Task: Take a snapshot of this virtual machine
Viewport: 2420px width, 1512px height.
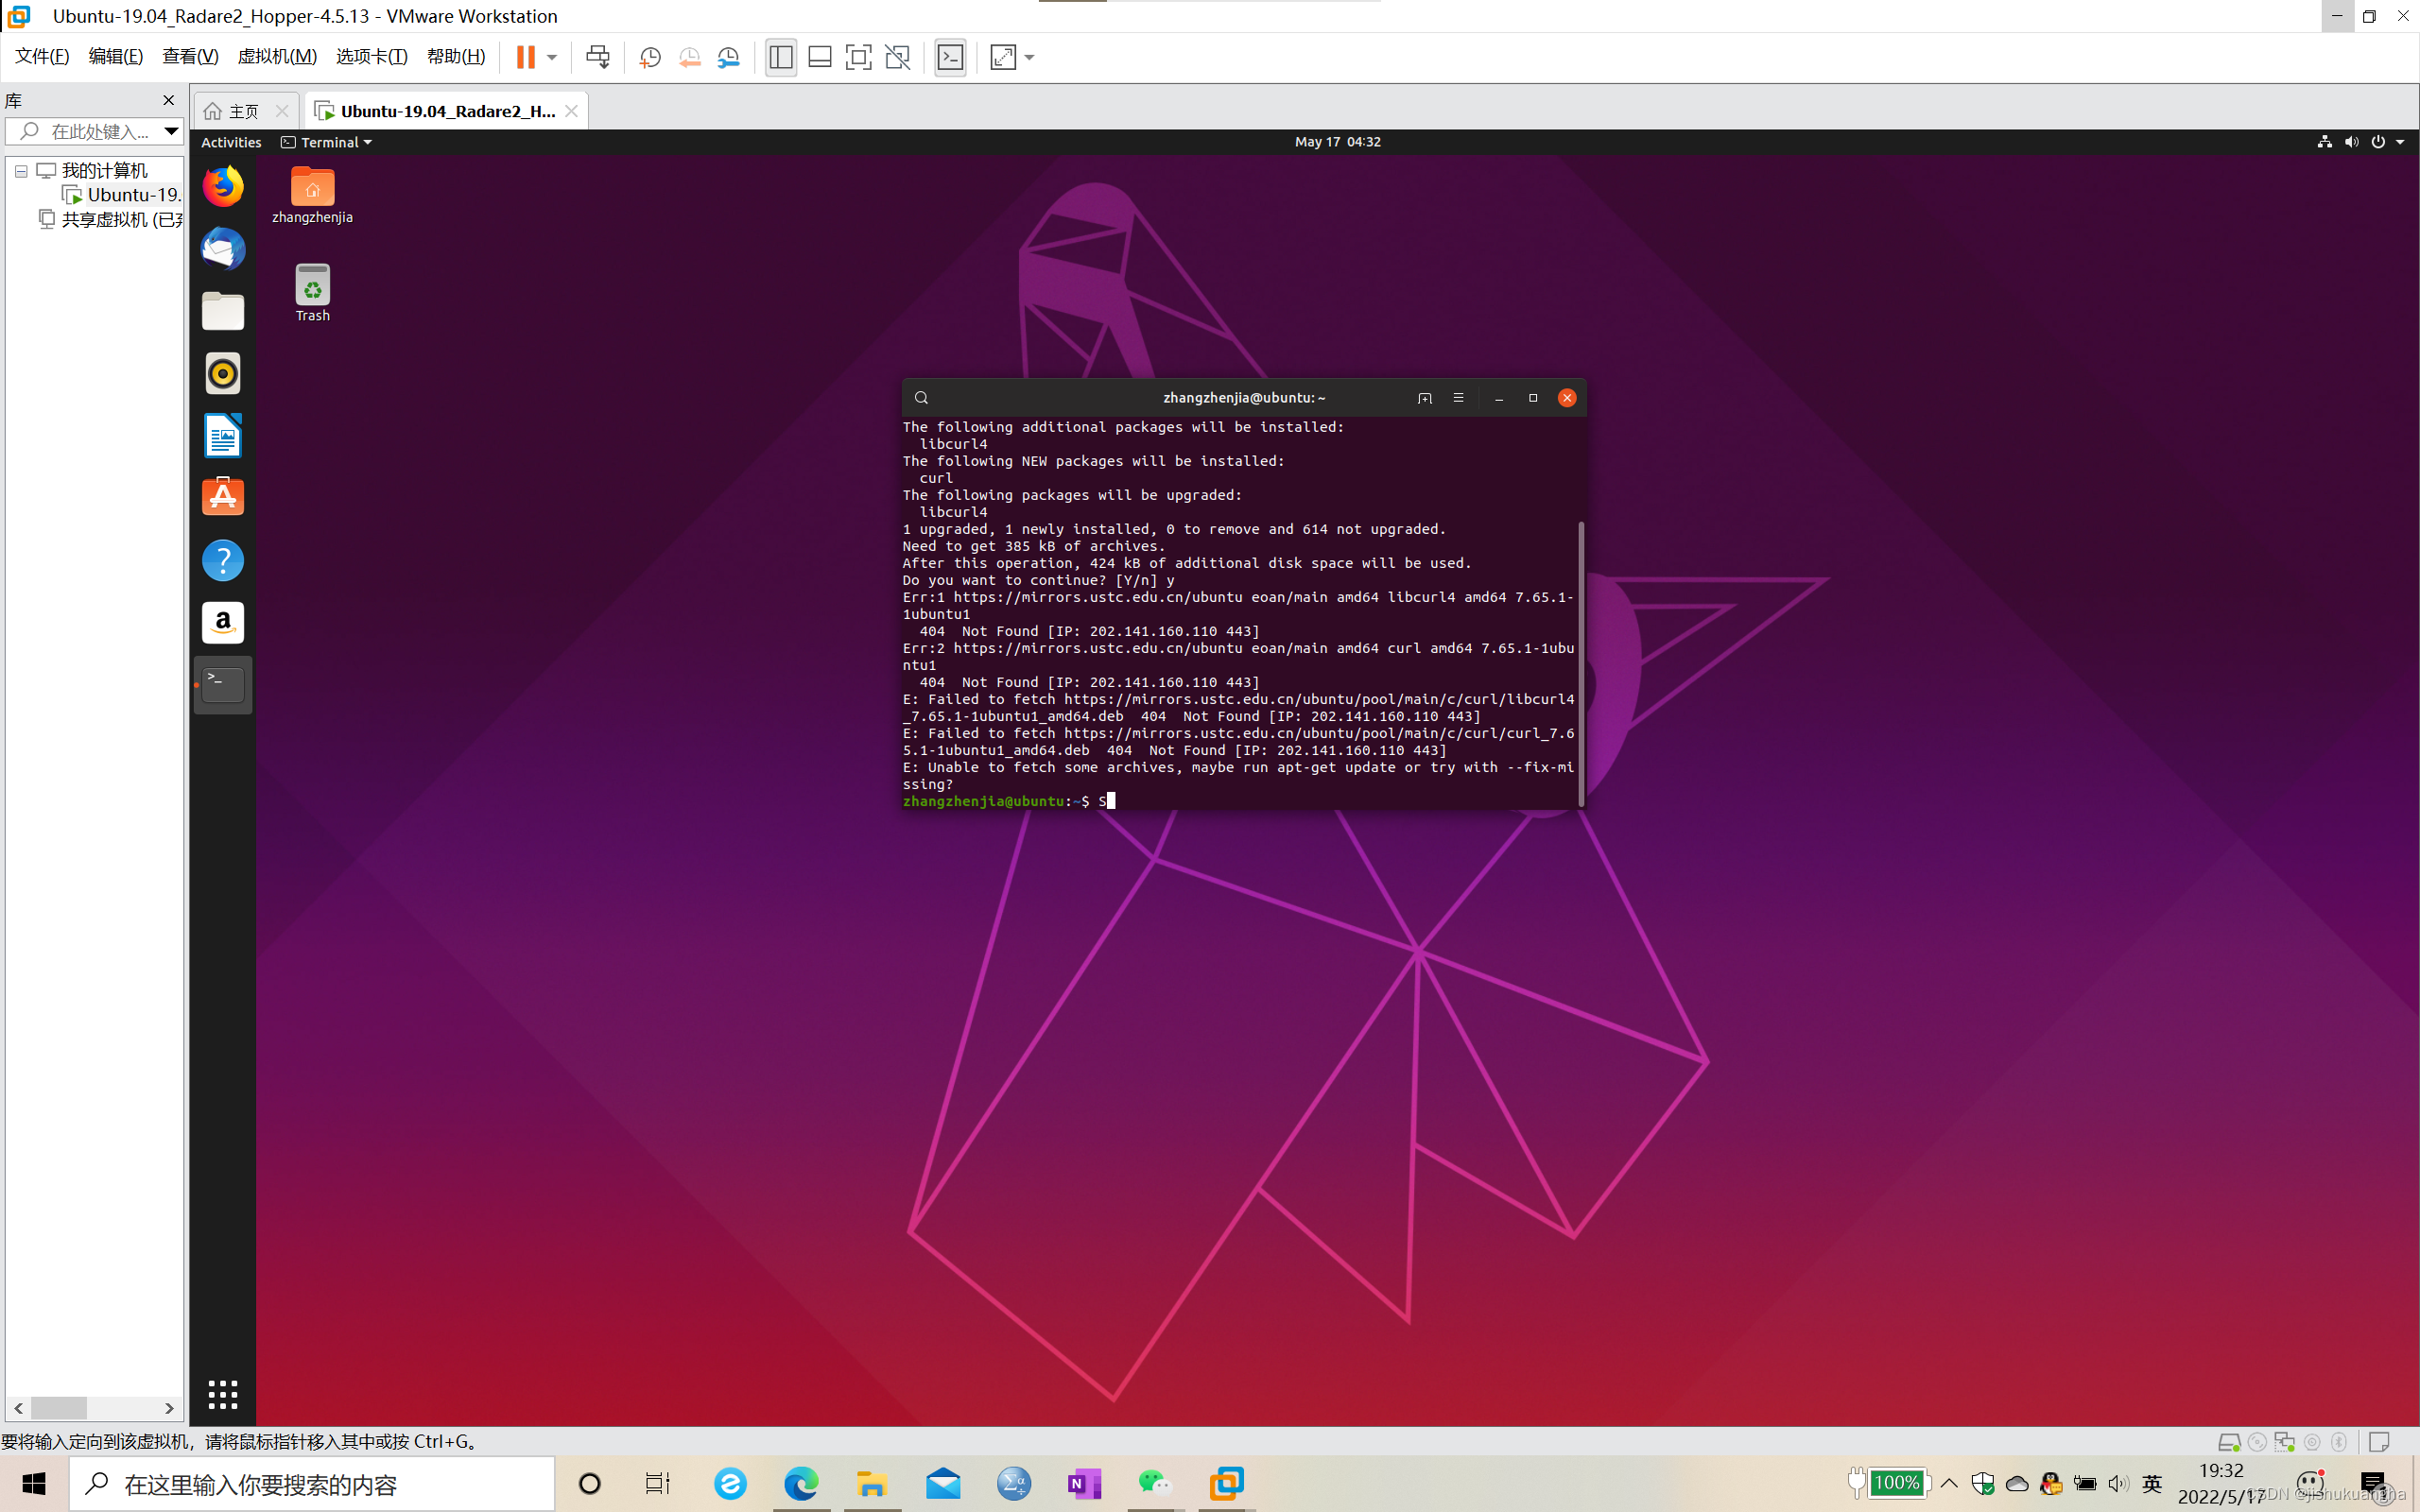Action: point(650,57)
